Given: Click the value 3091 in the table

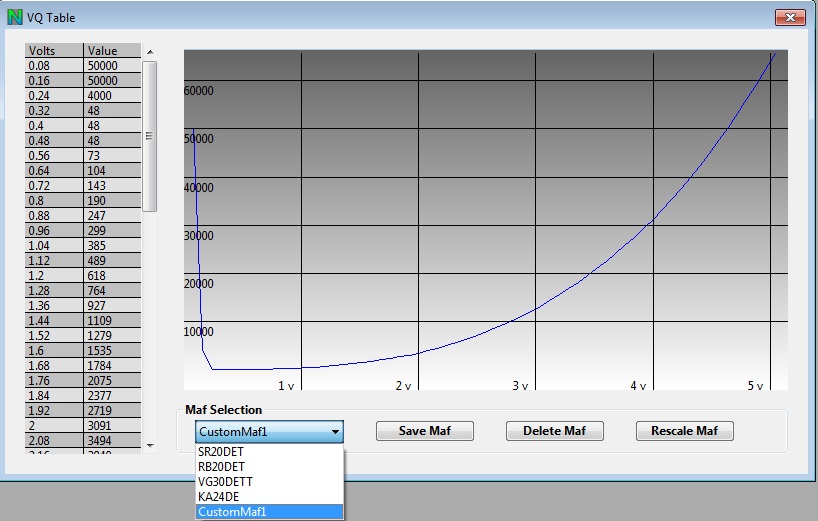Looking at the screenshot, I should (x=112, y=426).
